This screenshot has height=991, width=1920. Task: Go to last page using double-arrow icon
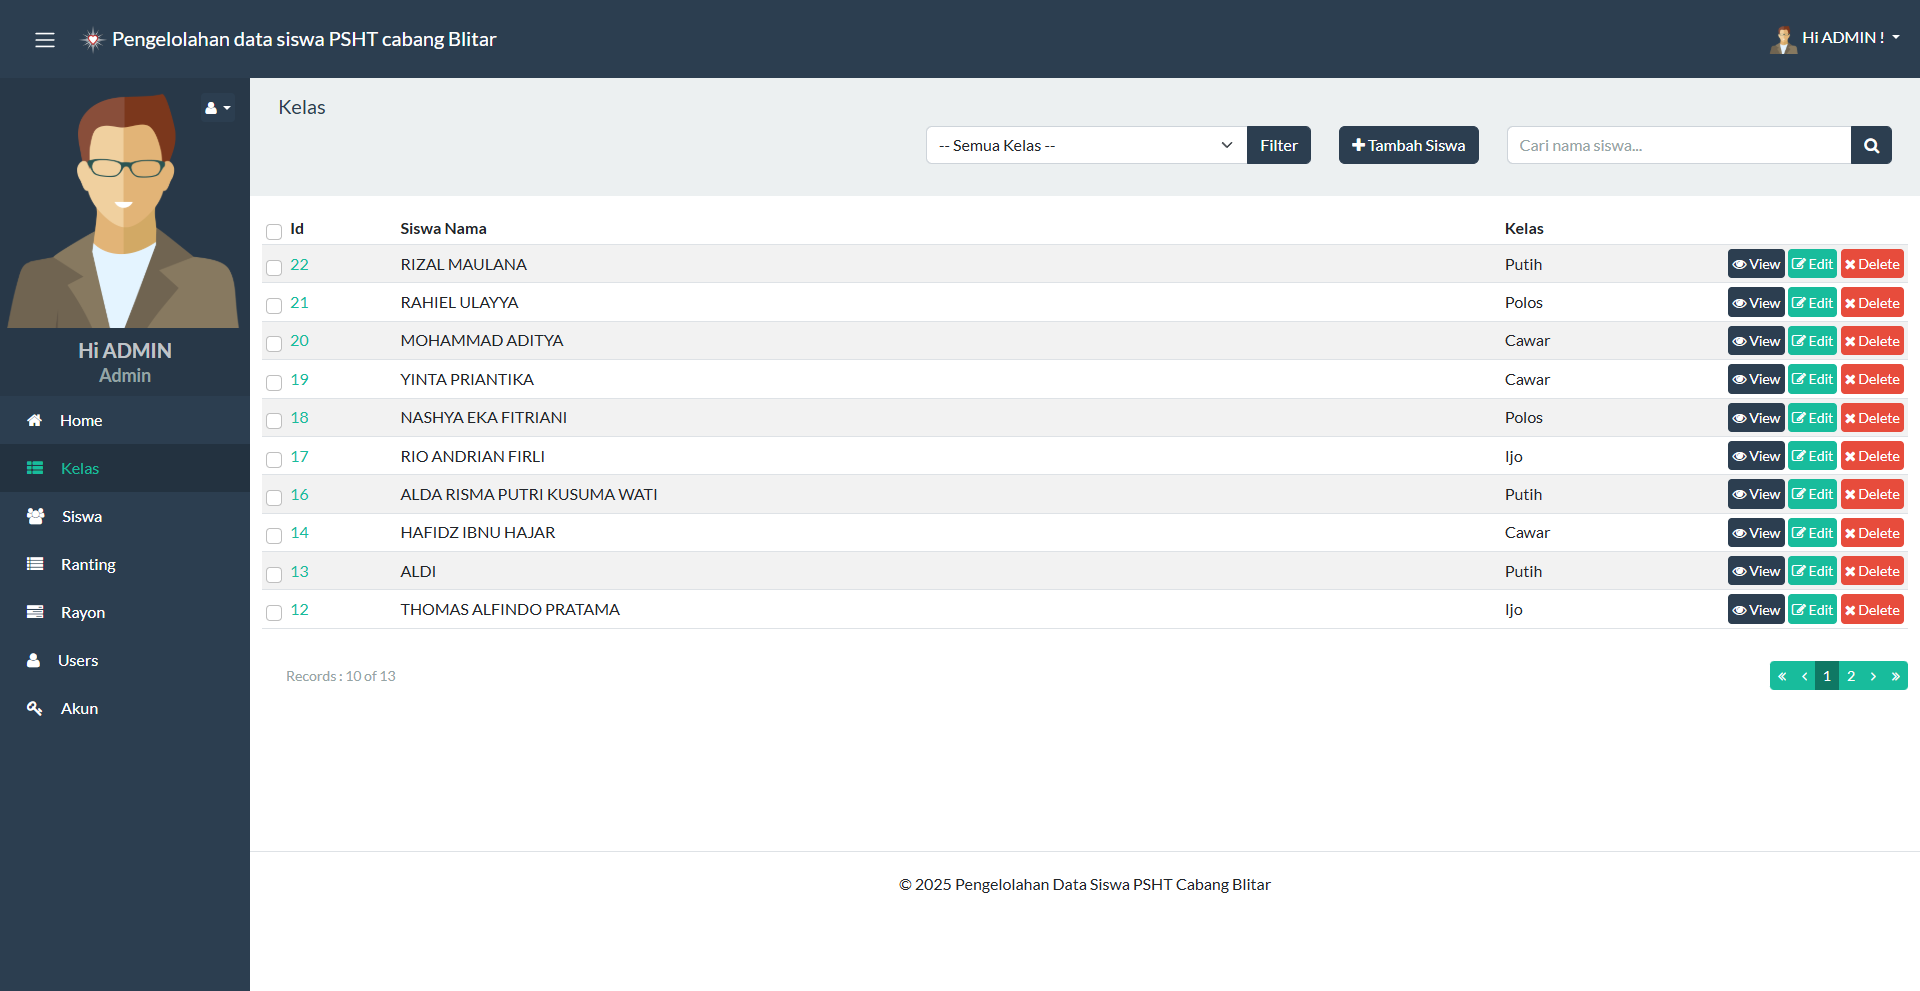pyautogui.click(x=1895, y=676)
